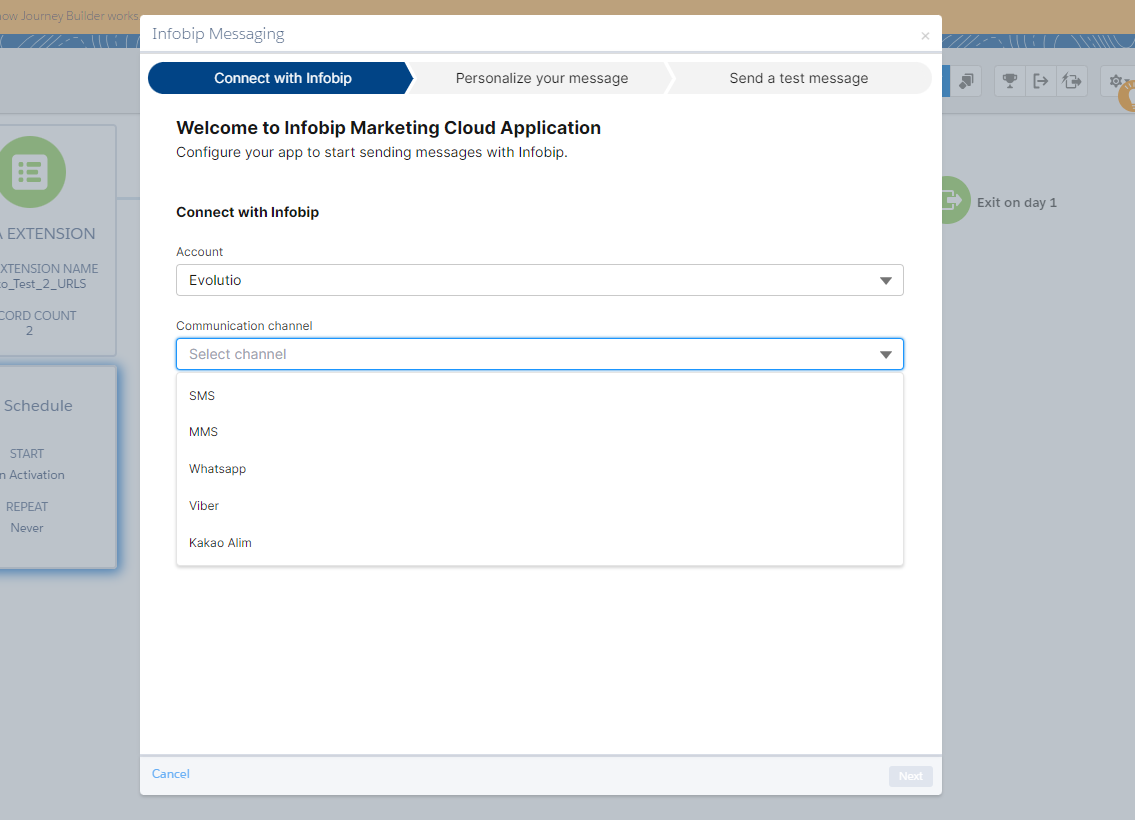The height and width of the screenshot is (820, 1135).
Task: Collapse the Communication channel dropdown arrow
Action: pos(885,355)
